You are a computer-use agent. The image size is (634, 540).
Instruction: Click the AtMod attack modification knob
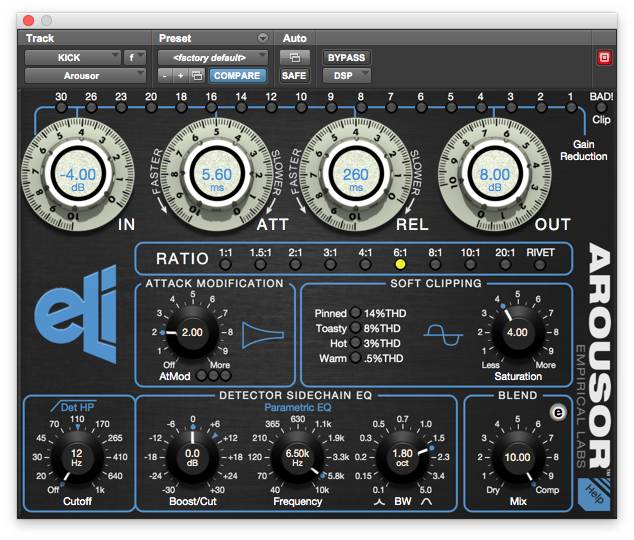click(192, 332)
